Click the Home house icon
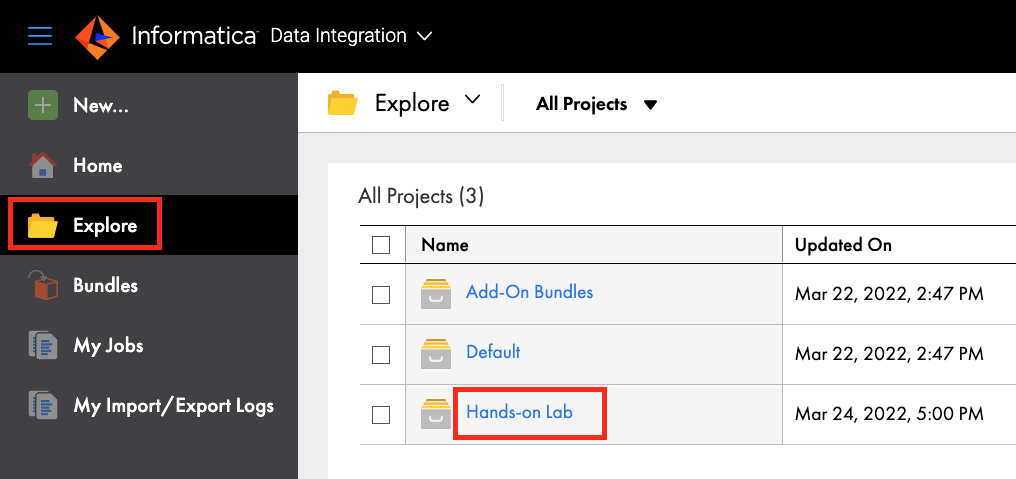Image resolution: width=1016 pixels, height=479 pixels. [43, 165]
